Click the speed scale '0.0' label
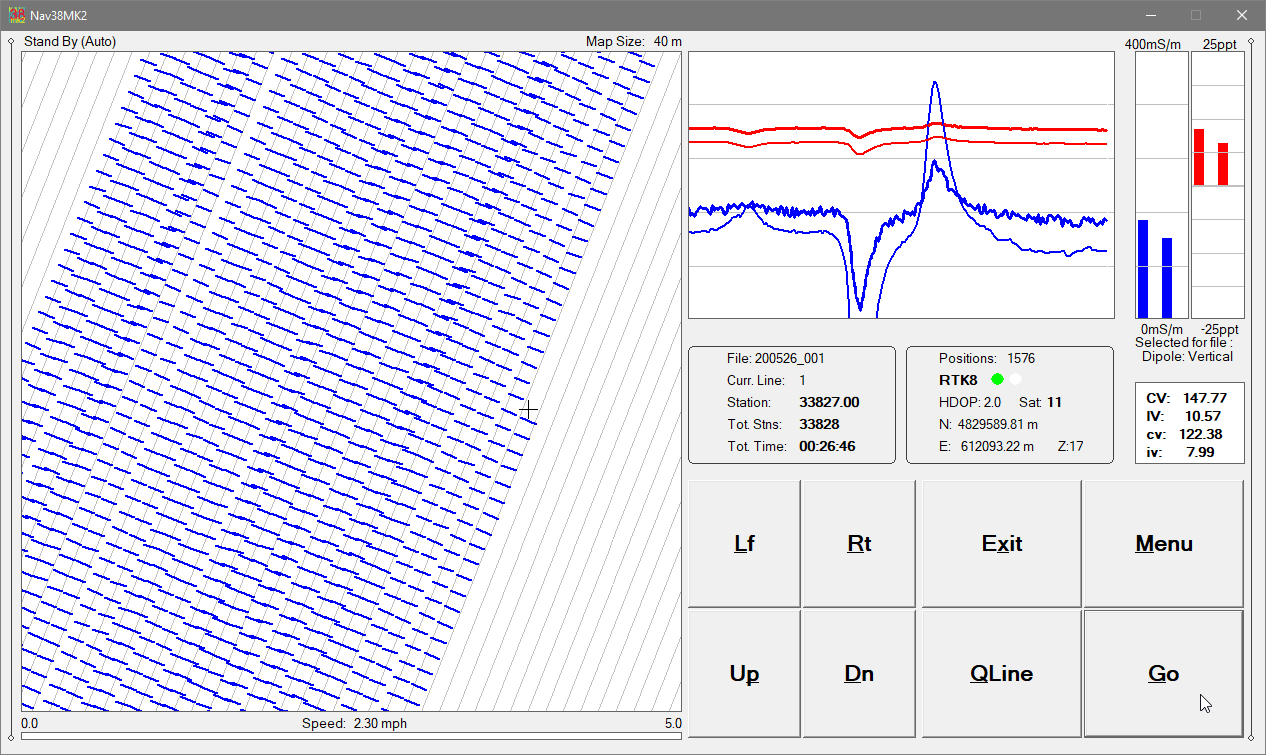Viewport: 1266px width, 755px height. click(30, 723)
